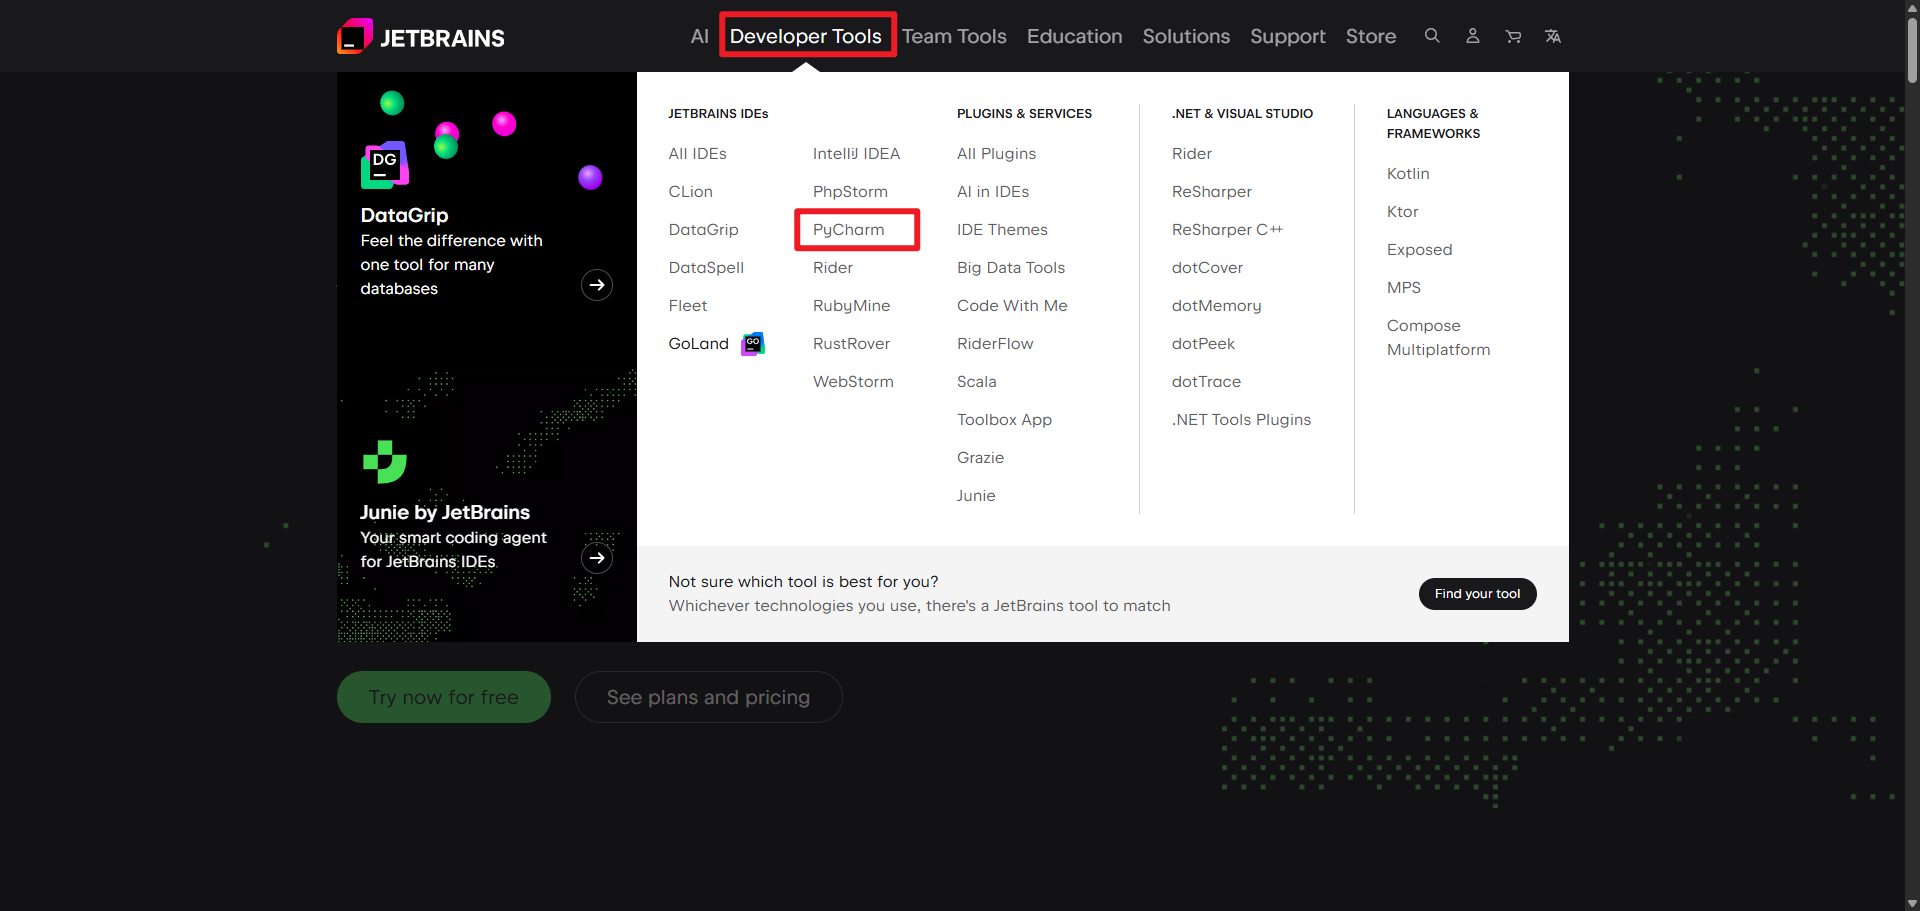Click Try now for free button
1920x911 pixels.
(444, 697)
